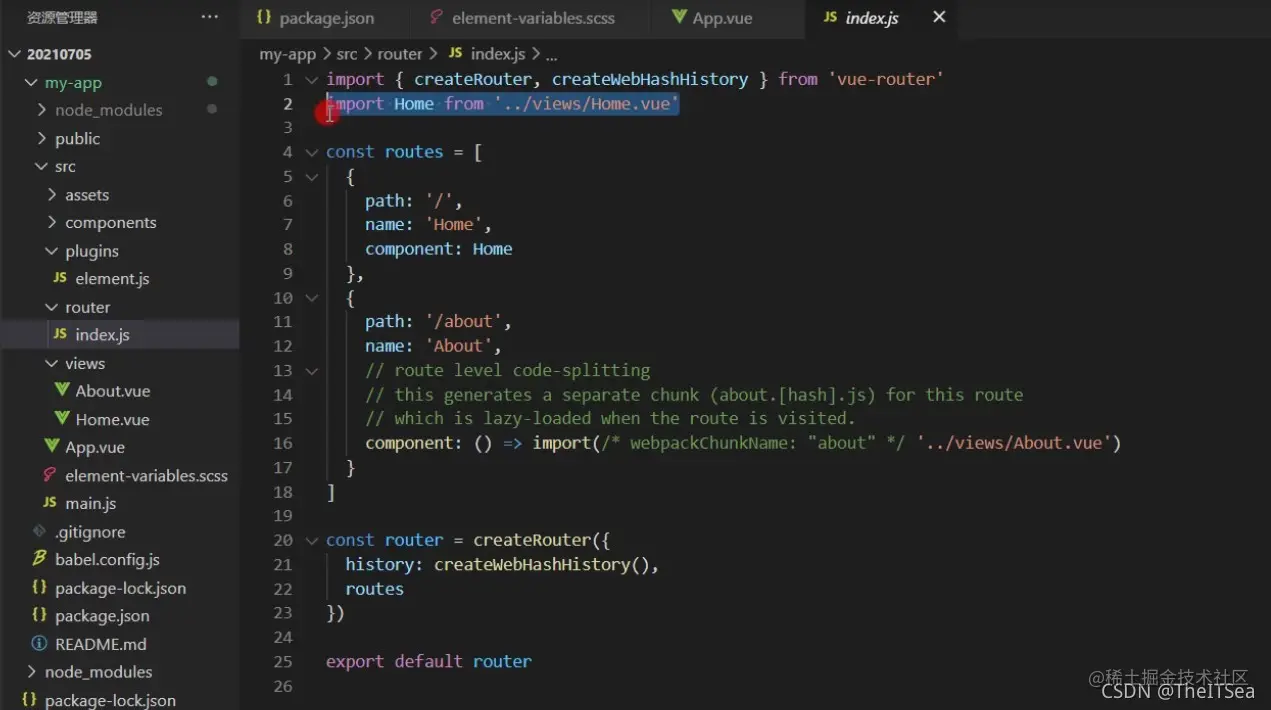Fold the comment block at line 13
Screen dimensions: 1271x710
(x=311, y=370)
